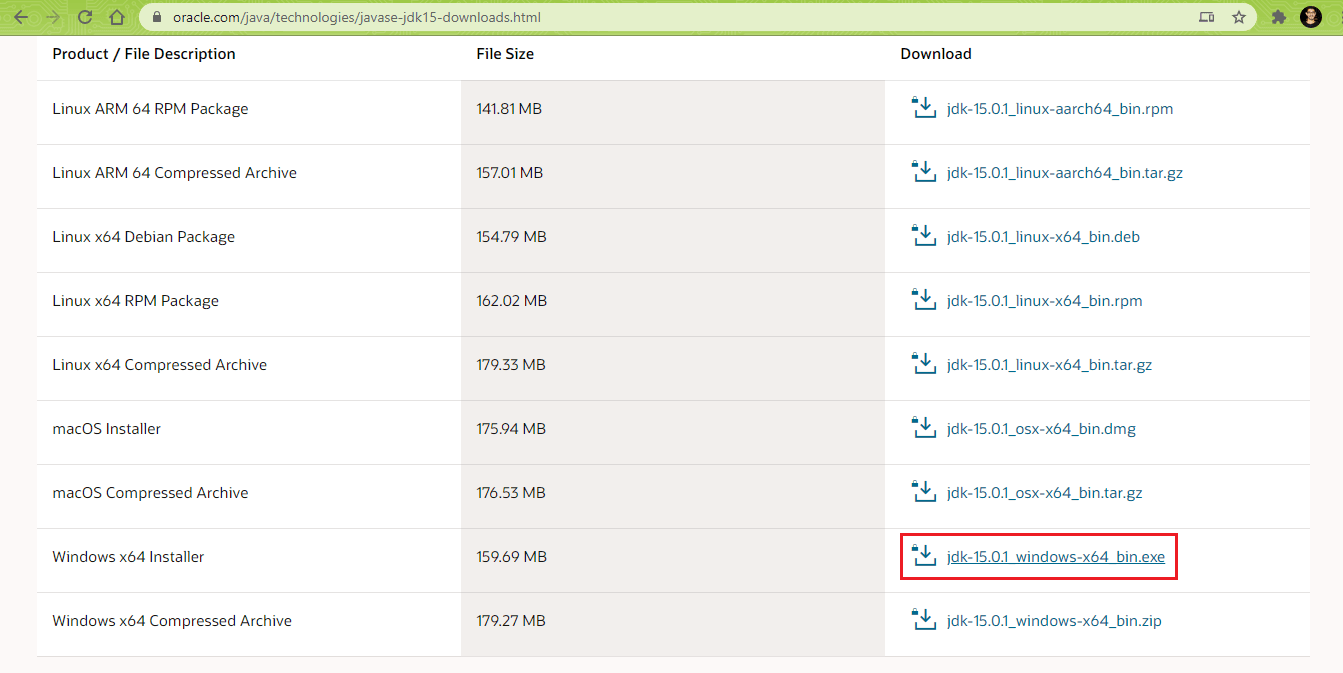Viewport: 1343px width, 673px height.
Task: Select the jdk-15.0.1_linux-x64_bin.deb link
Action: click(1043, 237)
